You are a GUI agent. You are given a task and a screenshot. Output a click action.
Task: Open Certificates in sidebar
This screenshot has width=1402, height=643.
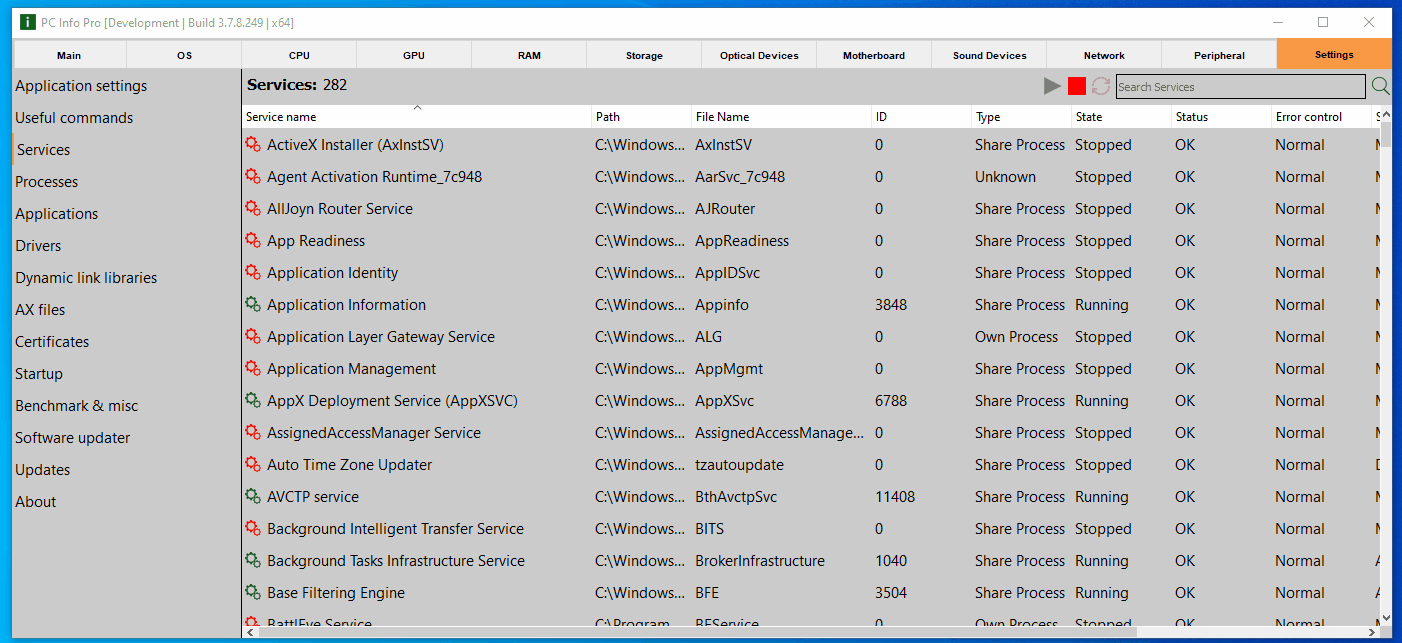(52, 342)
